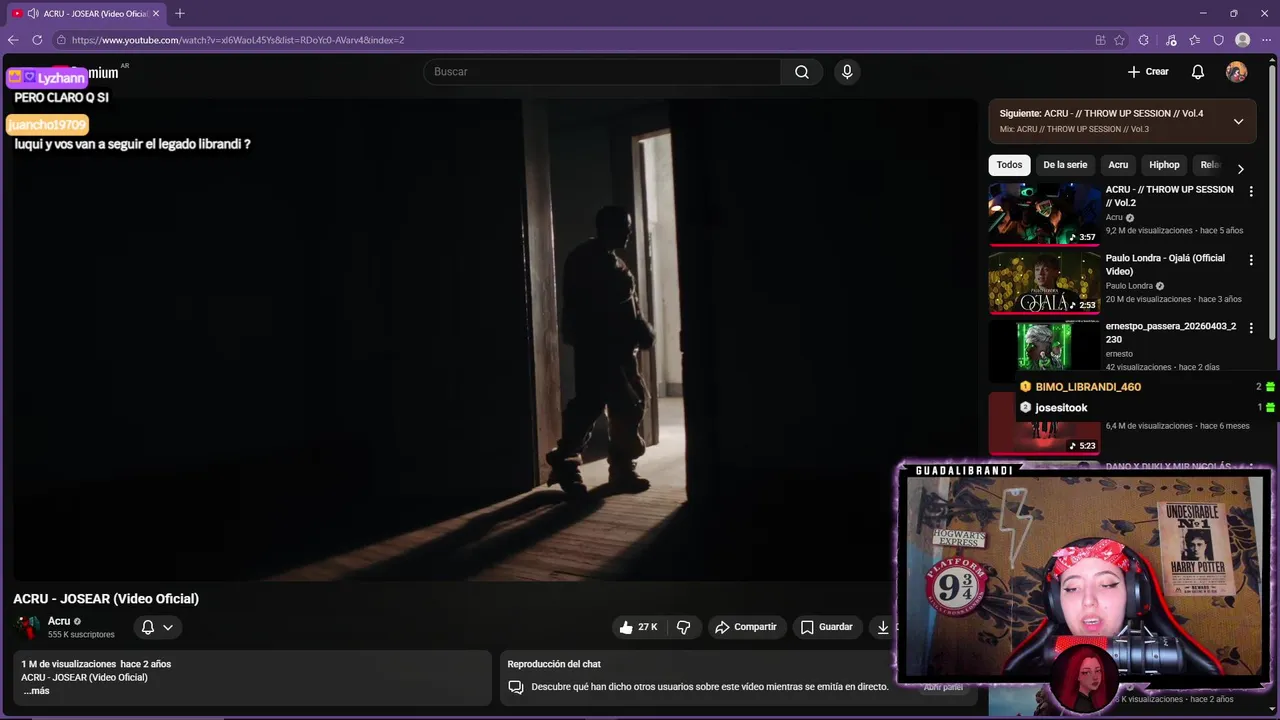Open subscription notification bell dropdown
1280x720 pixels.
157,627
